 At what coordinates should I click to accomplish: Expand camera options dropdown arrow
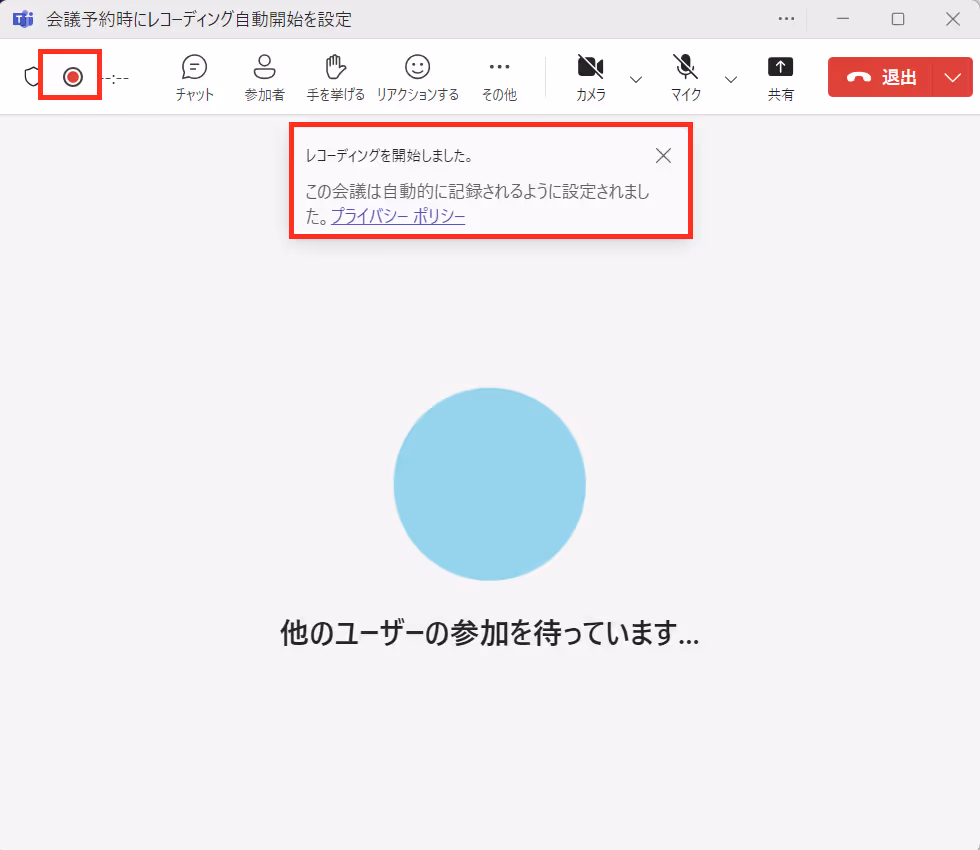pyautogui.click(x=636, y=79)
